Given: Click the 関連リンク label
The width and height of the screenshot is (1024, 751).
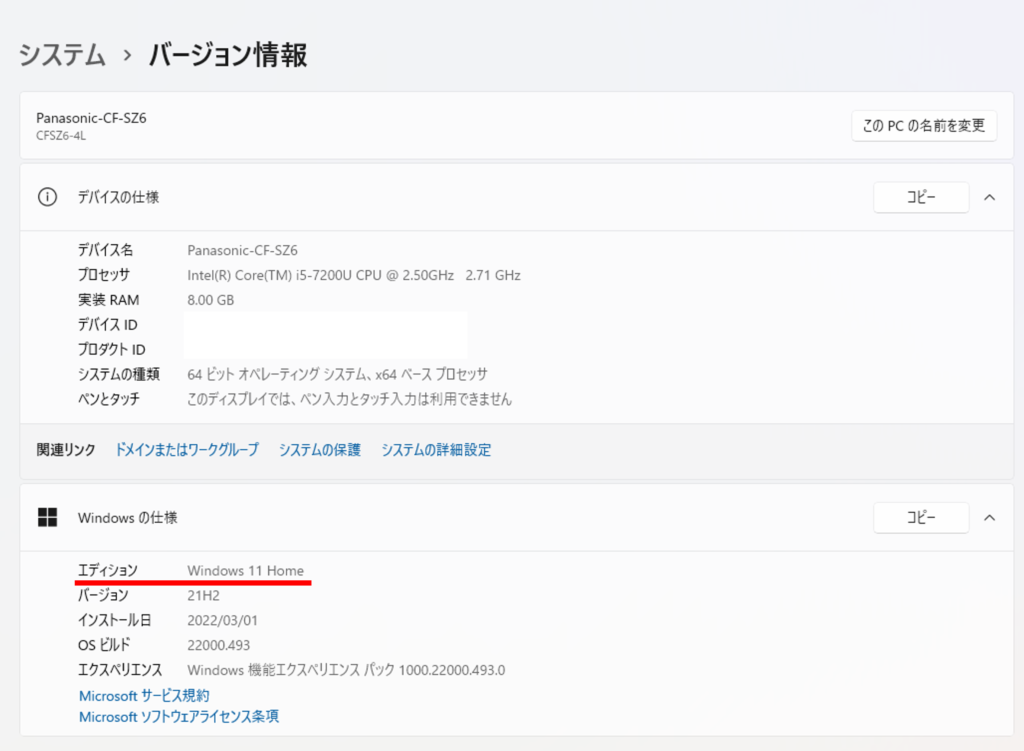Looking at the screenshot, I should point(66,449).
